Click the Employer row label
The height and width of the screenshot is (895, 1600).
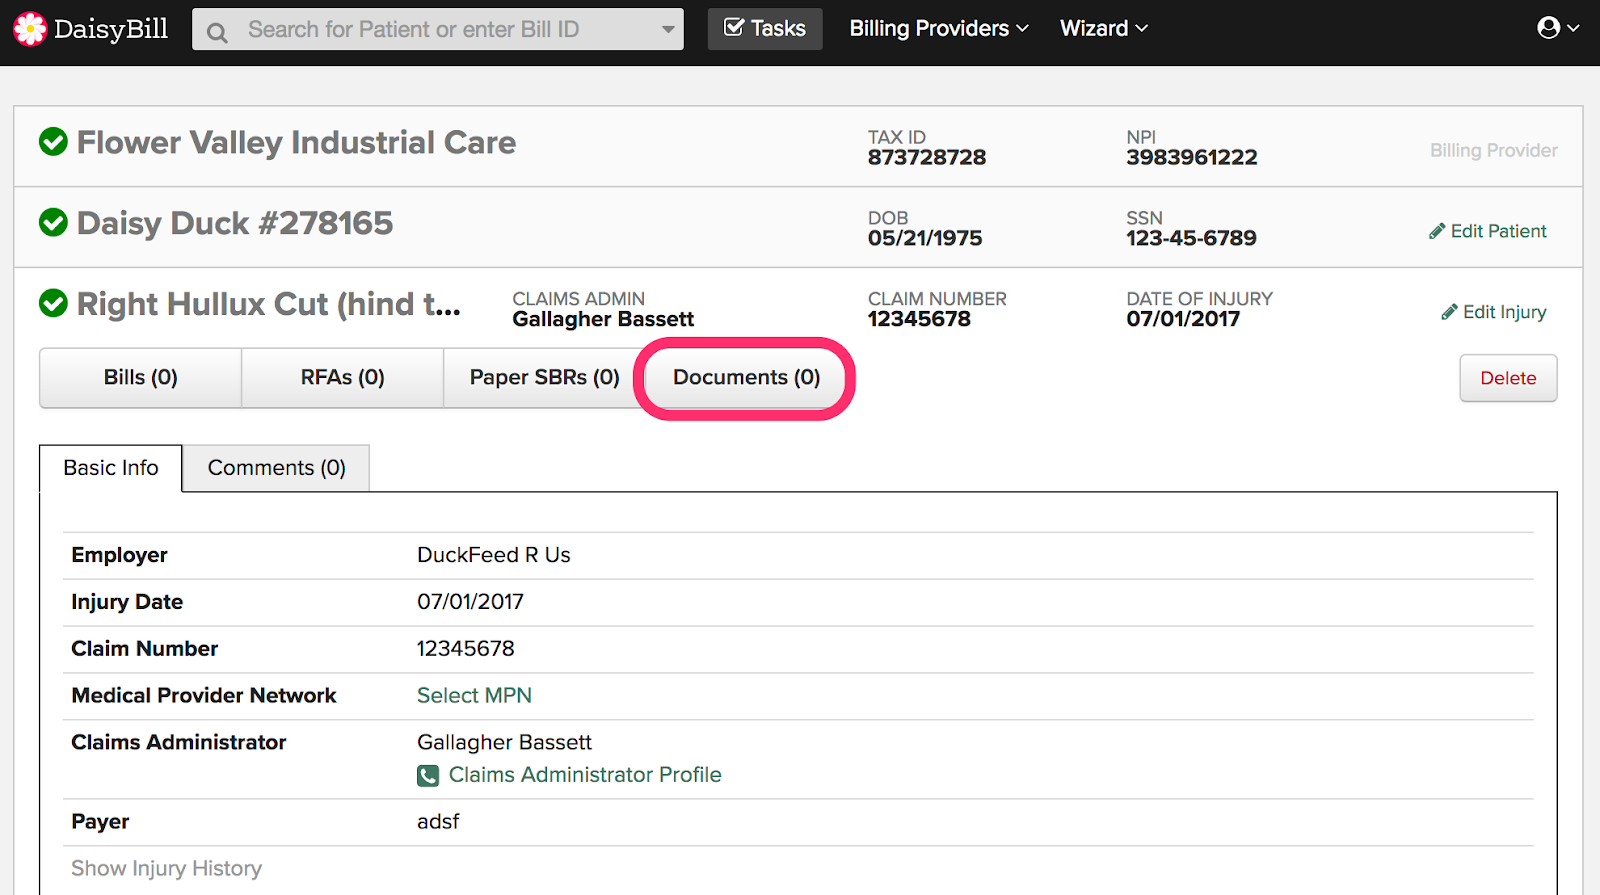click(119, 555)
